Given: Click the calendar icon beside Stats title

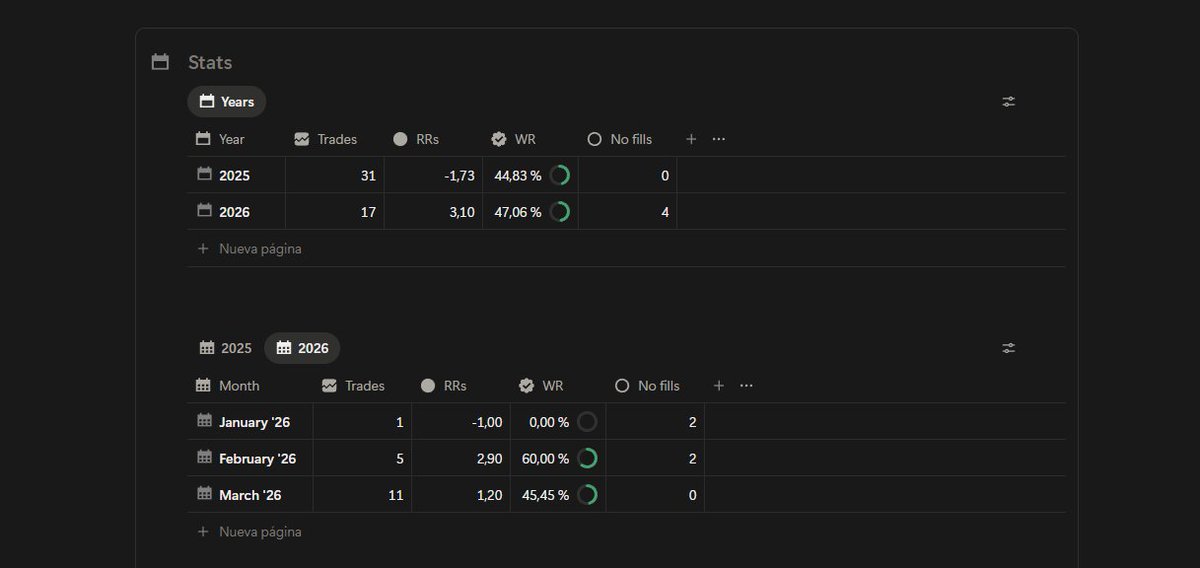Looking at the screenshot, I should tap(160, 62).
